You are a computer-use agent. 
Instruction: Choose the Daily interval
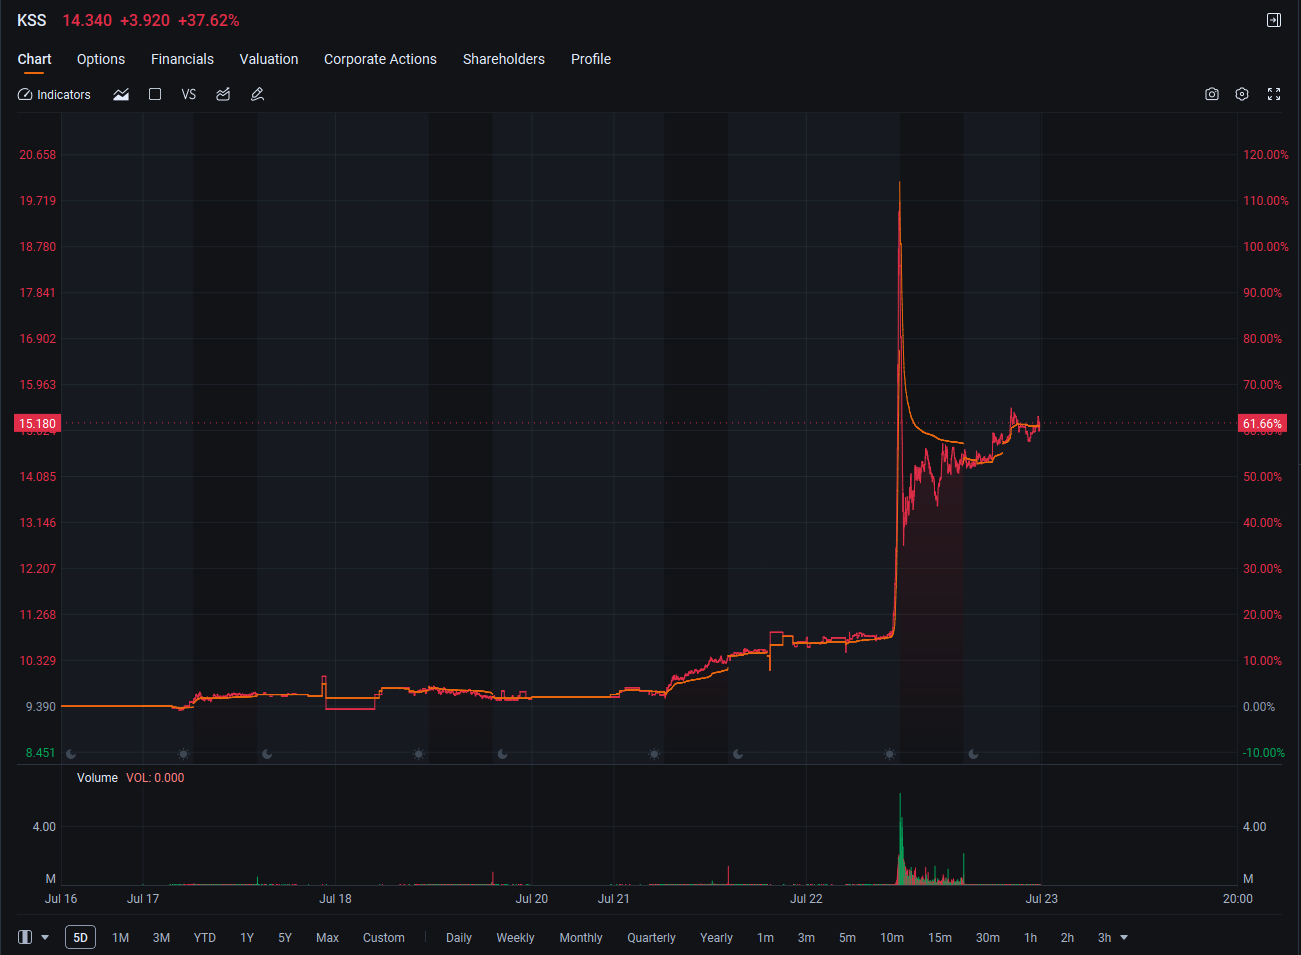tap(459, 937)
